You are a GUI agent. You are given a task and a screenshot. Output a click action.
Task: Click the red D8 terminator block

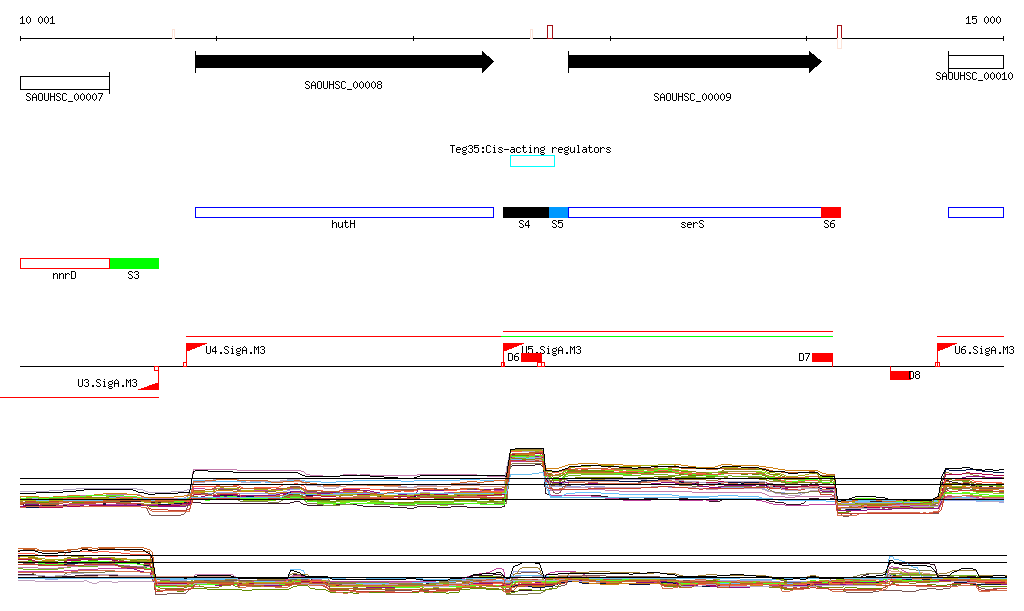[x=900, y=375]
